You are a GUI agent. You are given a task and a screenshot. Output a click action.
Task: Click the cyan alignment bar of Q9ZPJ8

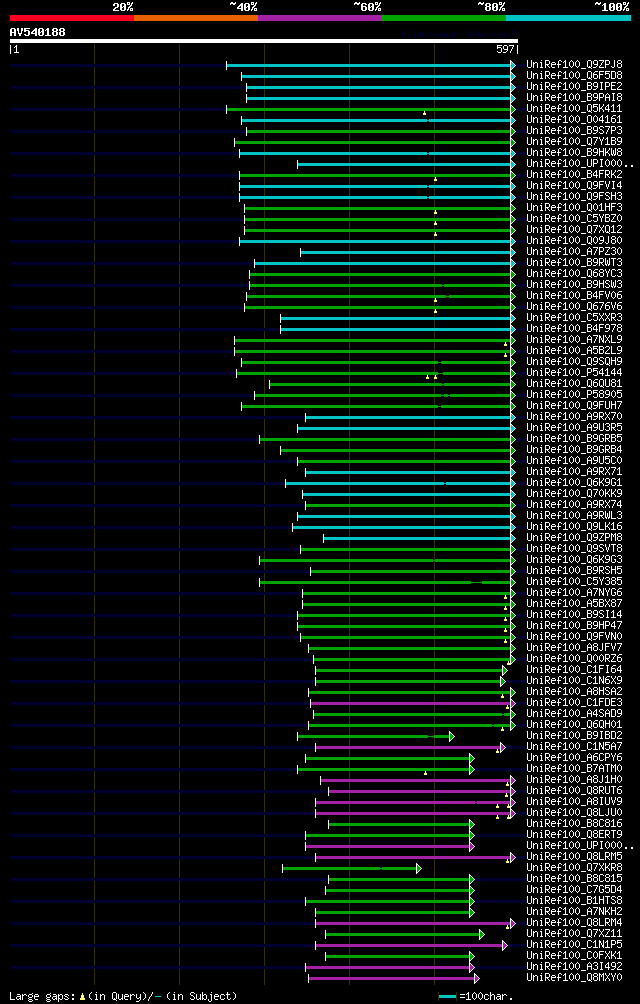371,65
